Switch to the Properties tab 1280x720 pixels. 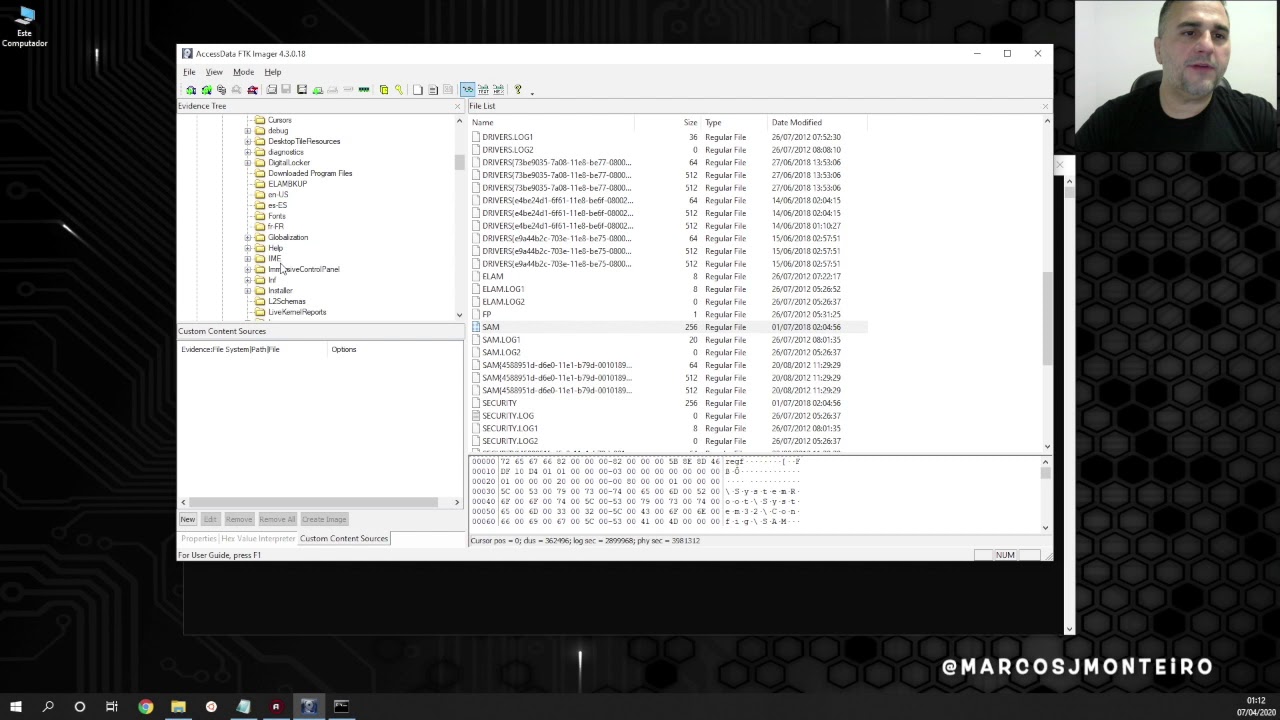coord(199,538)
